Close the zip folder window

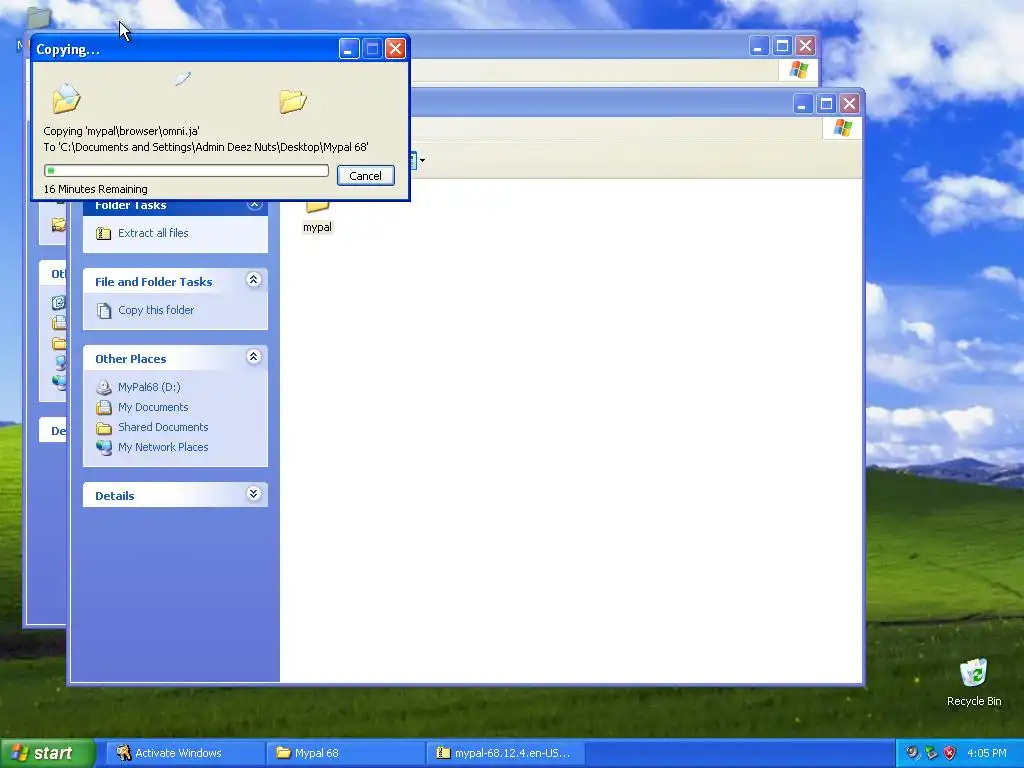point(849,103)
